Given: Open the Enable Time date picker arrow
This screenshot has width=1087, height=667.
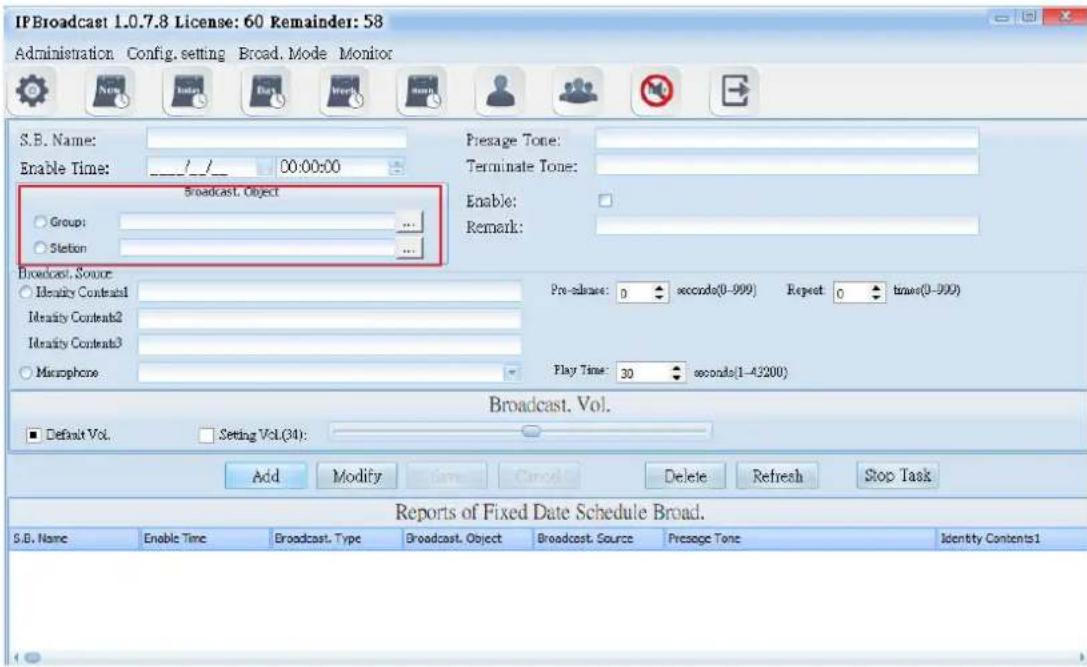Looking at the screenshot, I should pyautogui.click(x=263, y=167).
